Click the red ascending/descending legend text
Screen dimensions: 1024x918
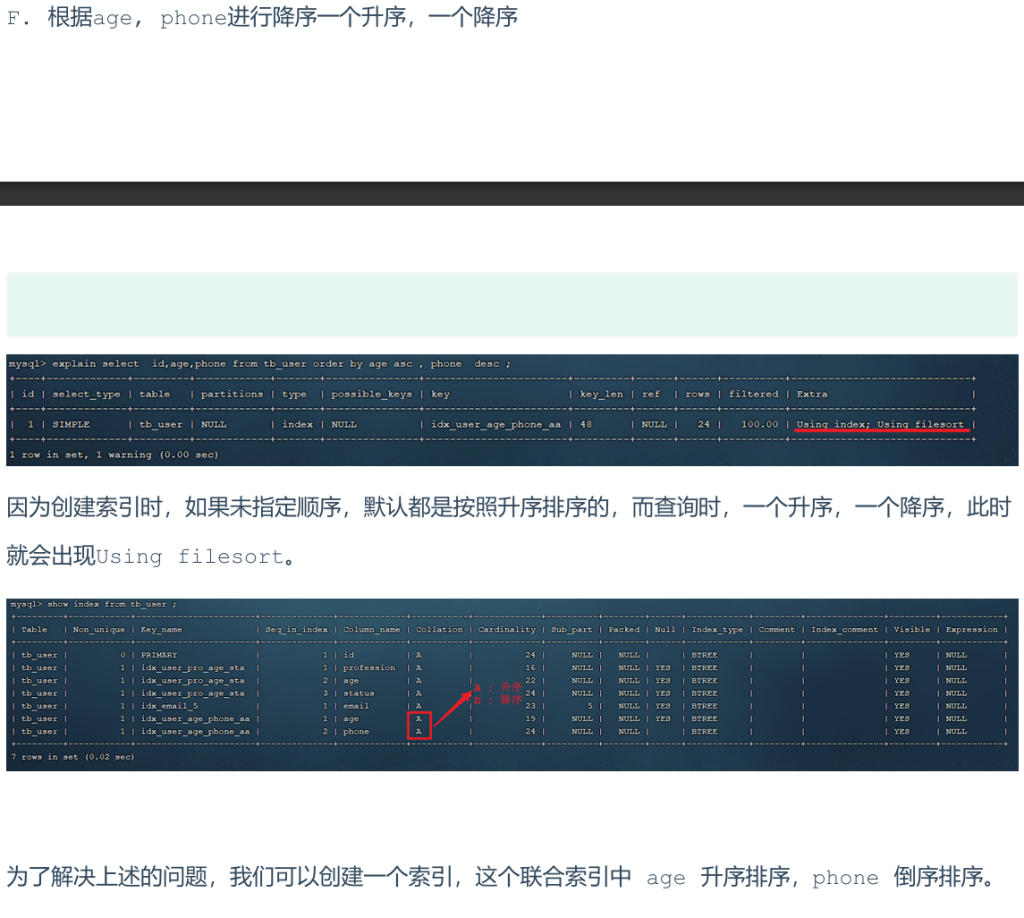(x=497, y=693)
